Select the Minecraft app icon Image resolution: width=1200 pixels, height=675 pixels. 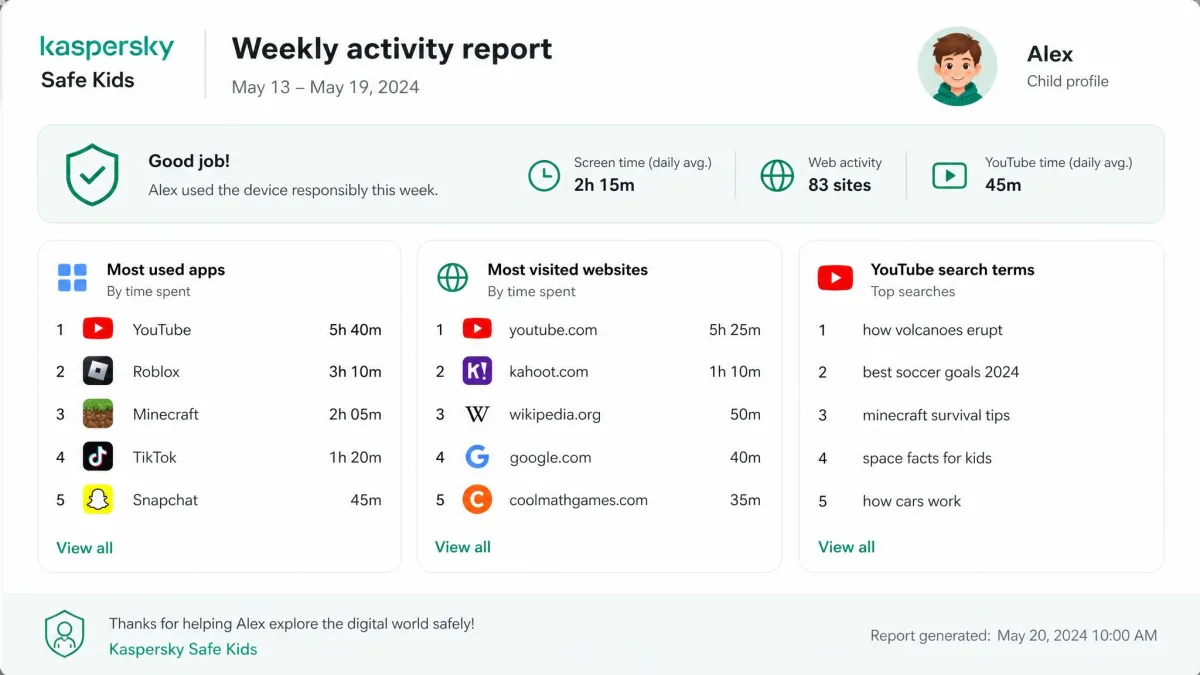coord(98,414)
